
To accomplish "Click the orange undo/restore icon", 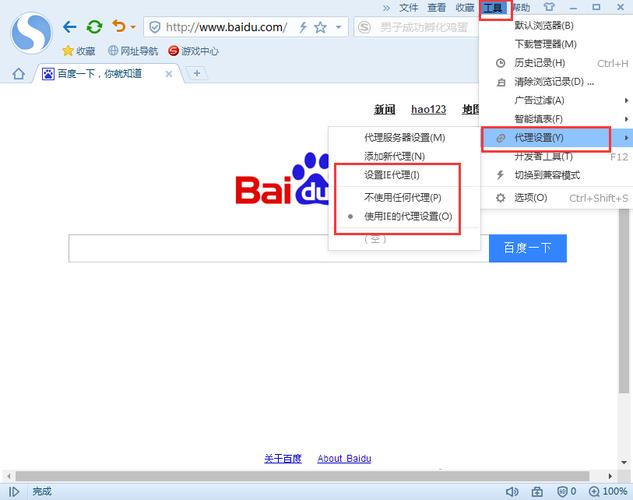I will pos(119,26).
